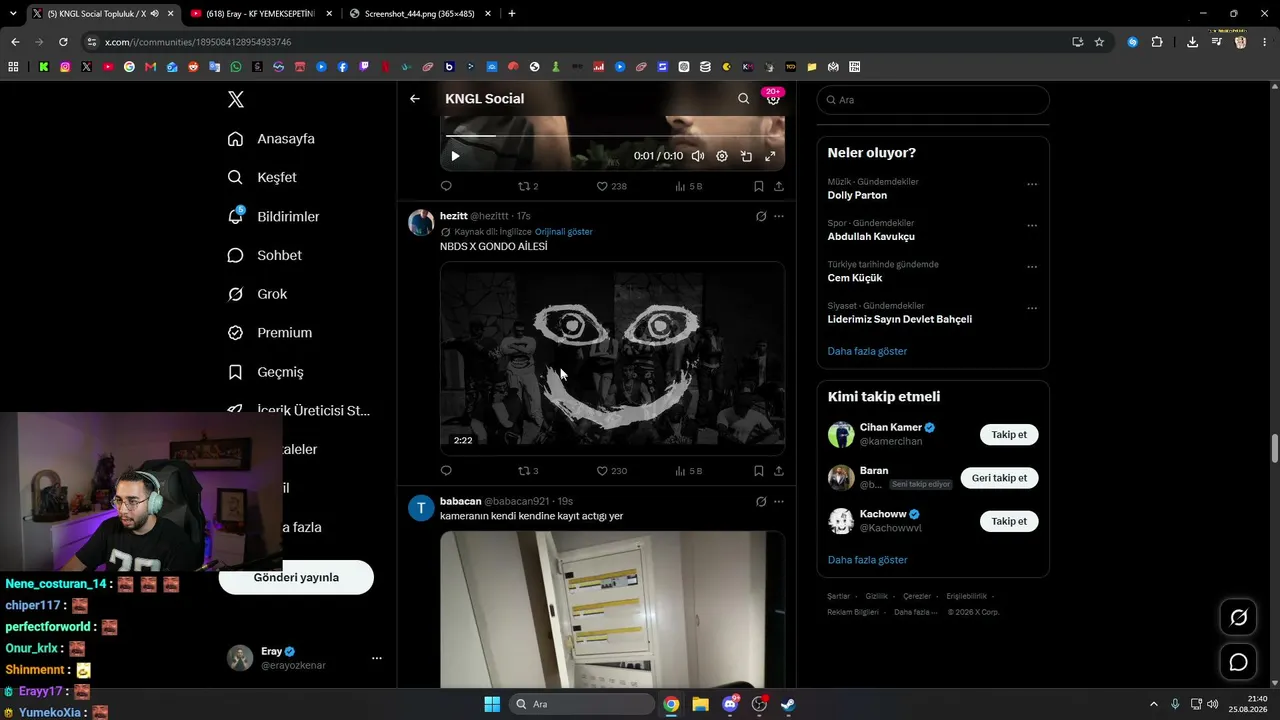Show more trends under Neler oluyor
1280x720 pixels.
tap(867, 351)
